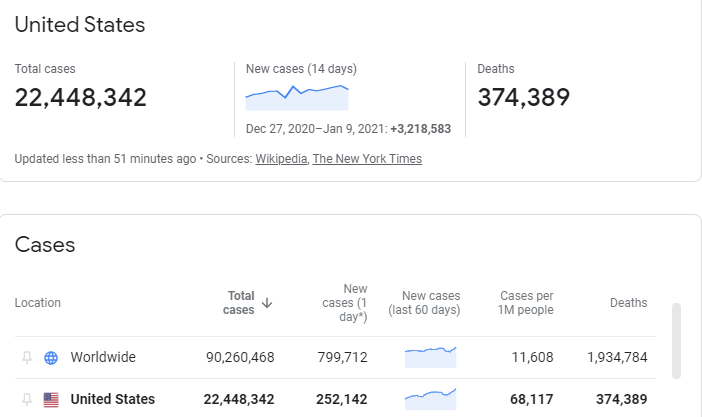The image size is (702, 417).
Task: Sort table by Cases per 1M people
Action: tap(526, 303)
